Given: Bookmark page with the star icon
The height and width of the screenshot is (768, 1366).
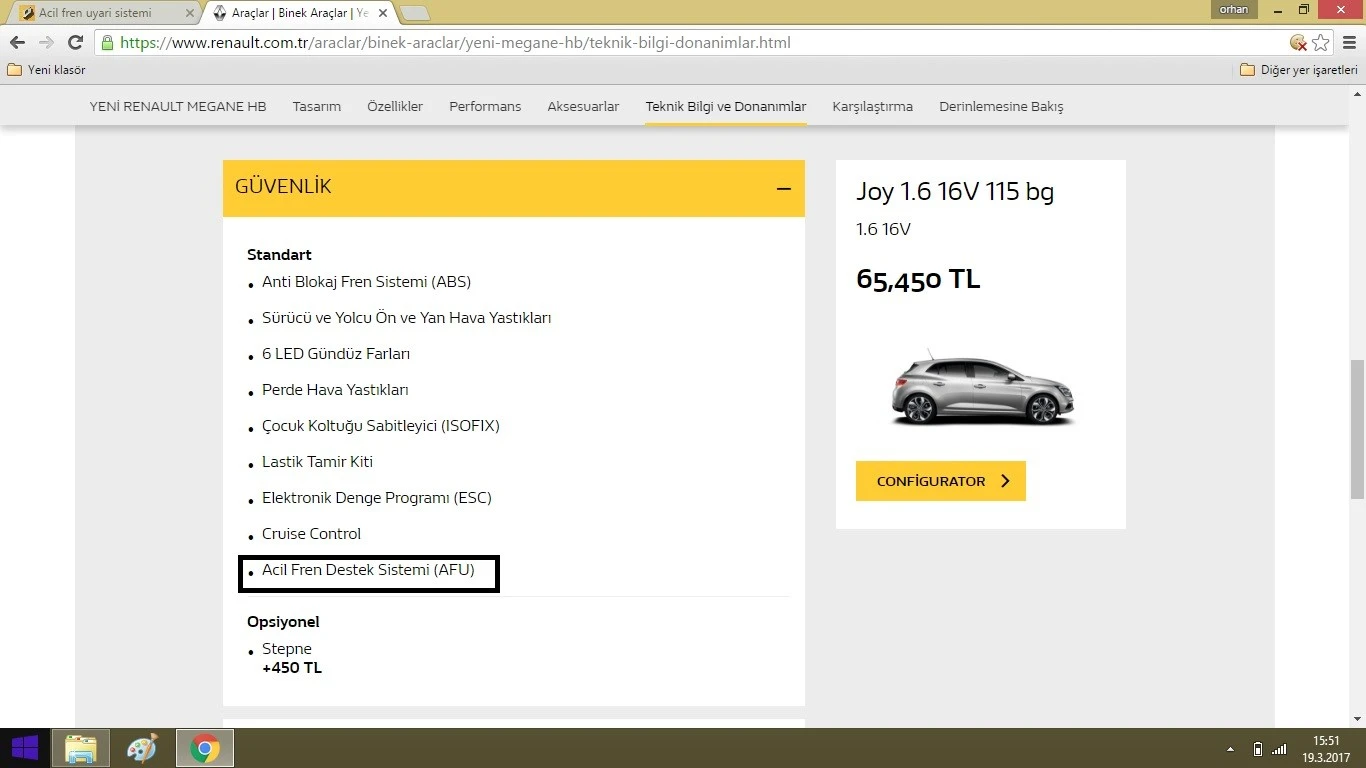Looking at the screenshot, I should pos(1321,43).
